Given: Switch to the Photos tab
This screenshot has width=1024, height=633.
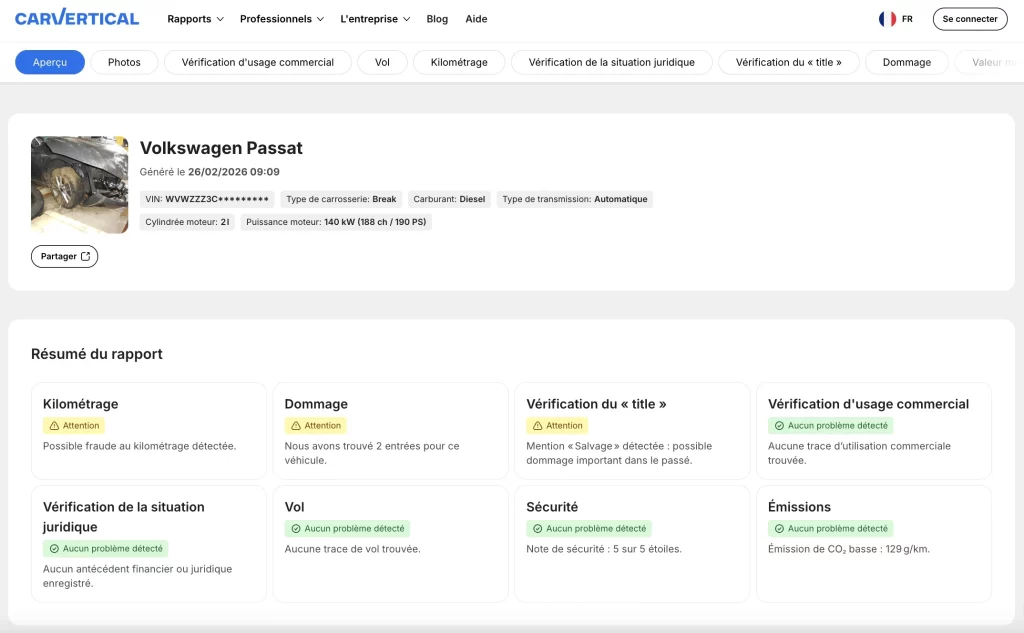Looking at the screenshot, I should click(x=124, y=62).
